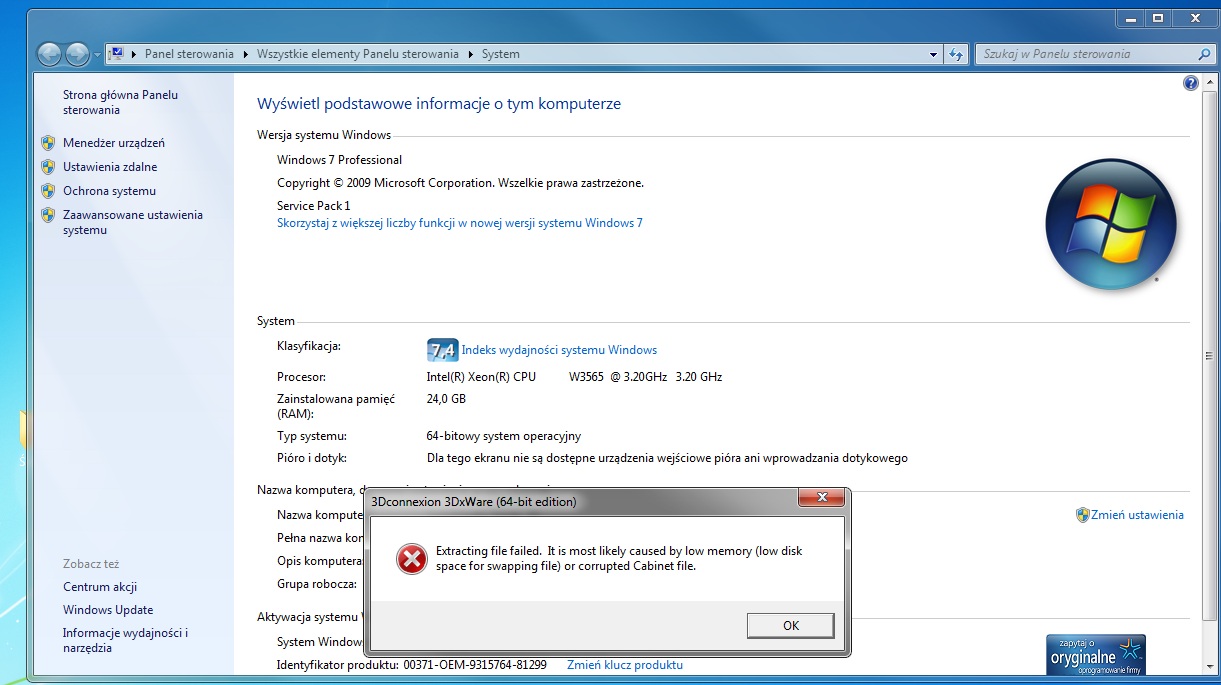Click OK in the error dialog
The image size is (1221, 685).
(x=791, y=625)
